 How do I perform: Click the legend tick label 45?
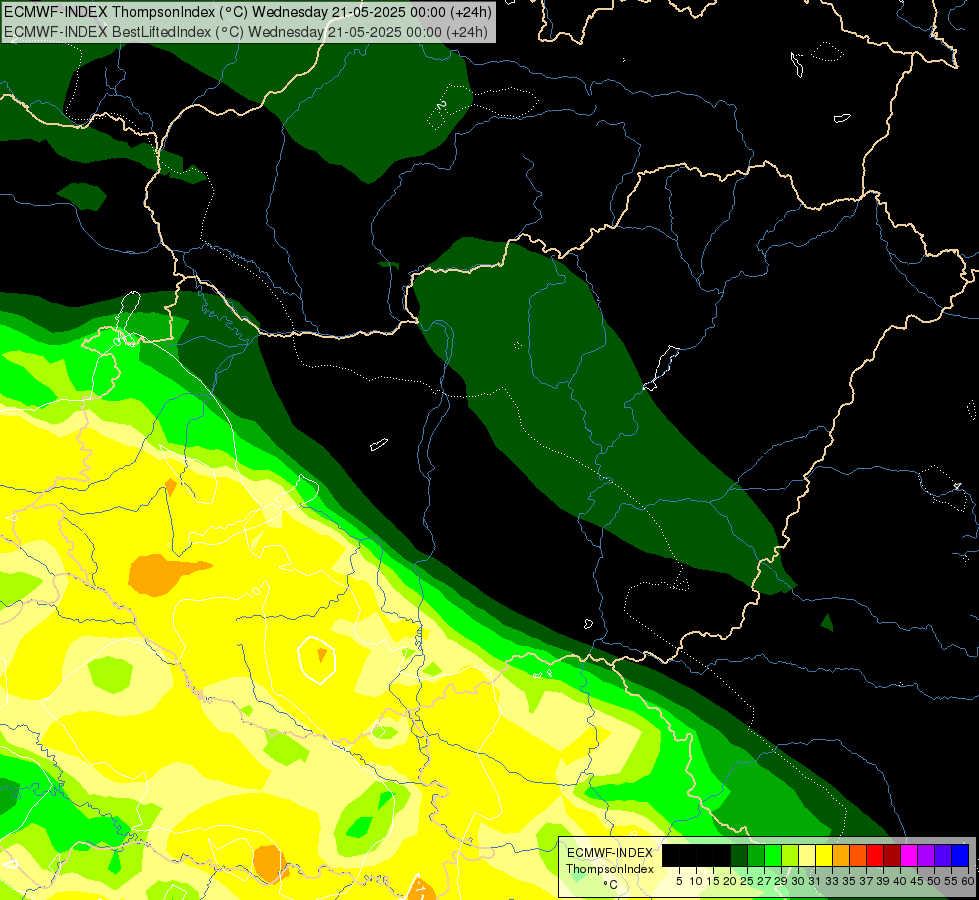918,881
